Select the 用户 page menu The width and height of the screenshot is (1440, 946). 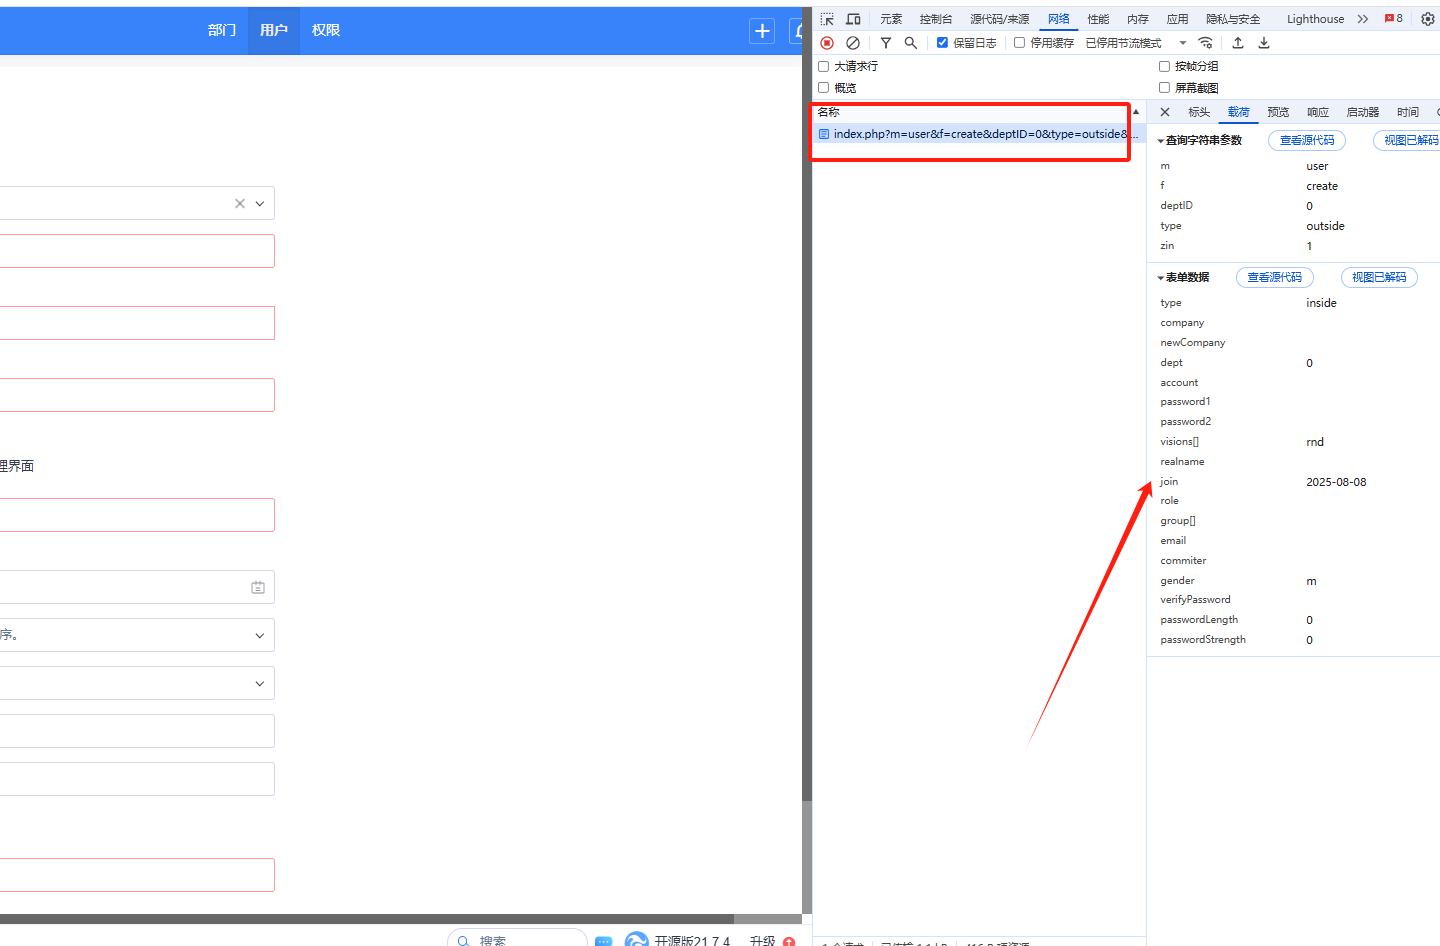pyautogui.click(x=274, y=30)
